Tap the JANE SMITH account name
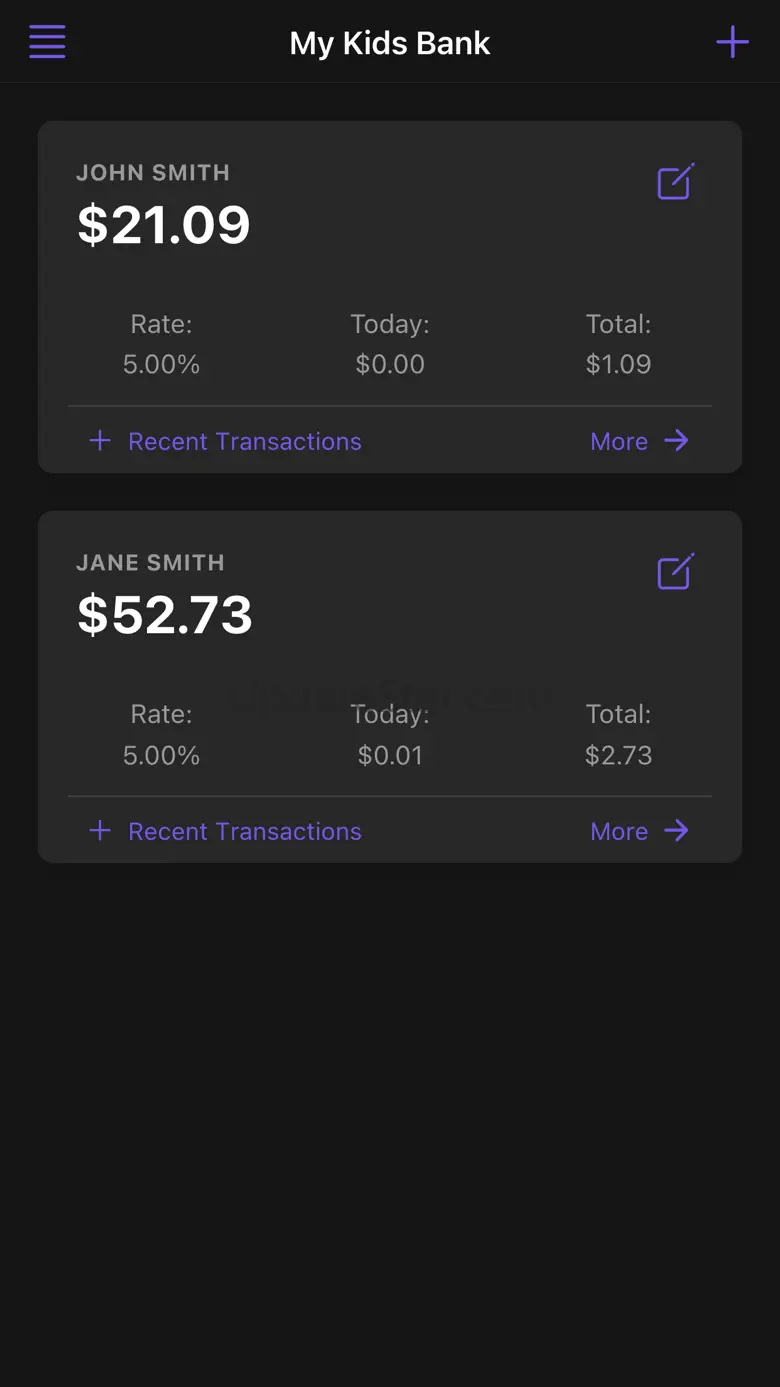The height and width of the screenshot is (1387, 780). 150,563
